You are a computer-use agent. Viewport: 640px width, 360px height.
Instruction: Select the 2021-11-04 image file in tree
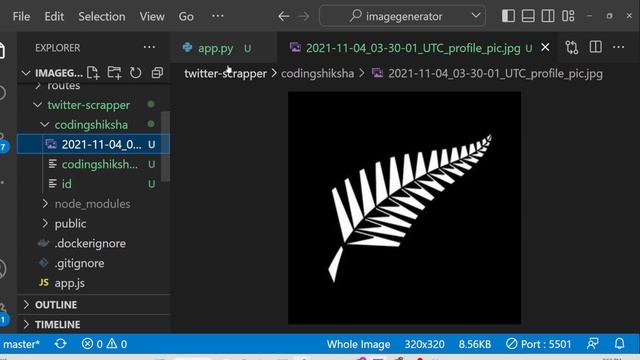point(93,144)
